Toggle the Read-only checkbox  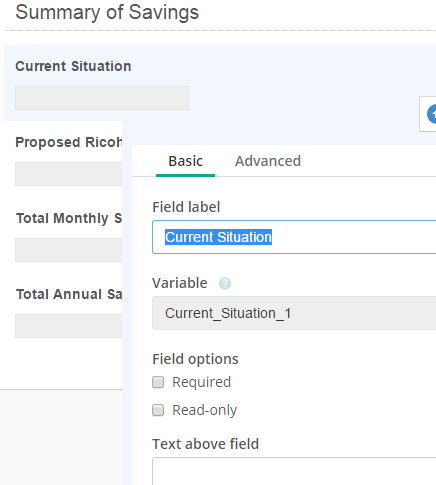(158, 410)
